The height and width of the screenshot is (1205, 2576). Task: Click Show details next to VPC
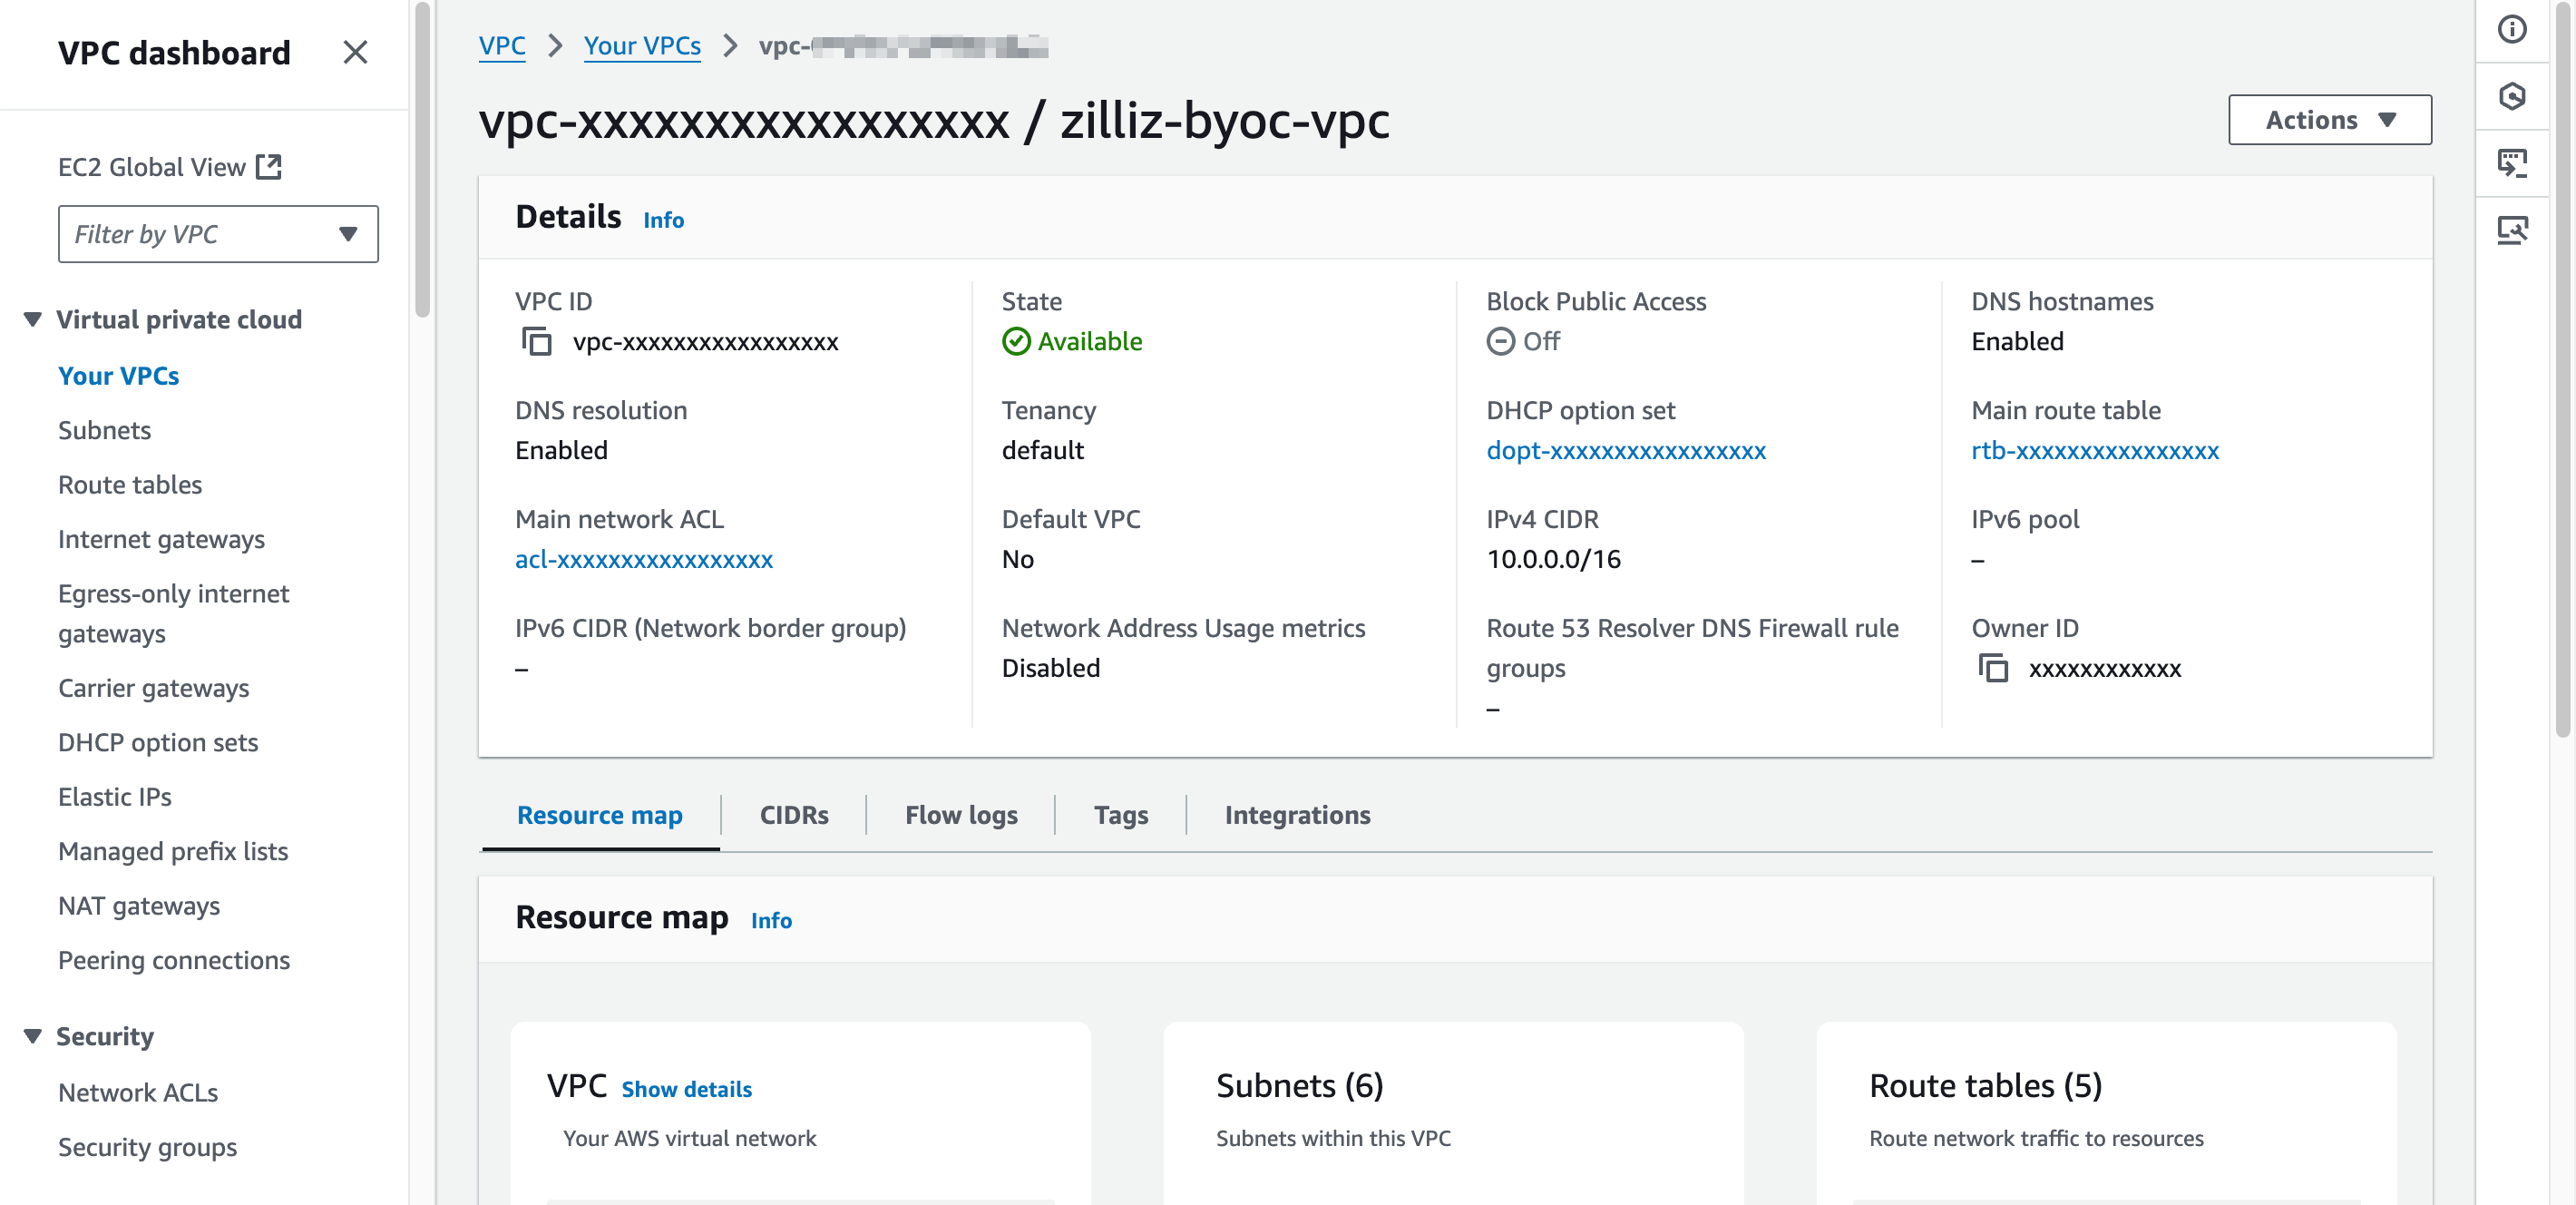tap(686, 1089)
